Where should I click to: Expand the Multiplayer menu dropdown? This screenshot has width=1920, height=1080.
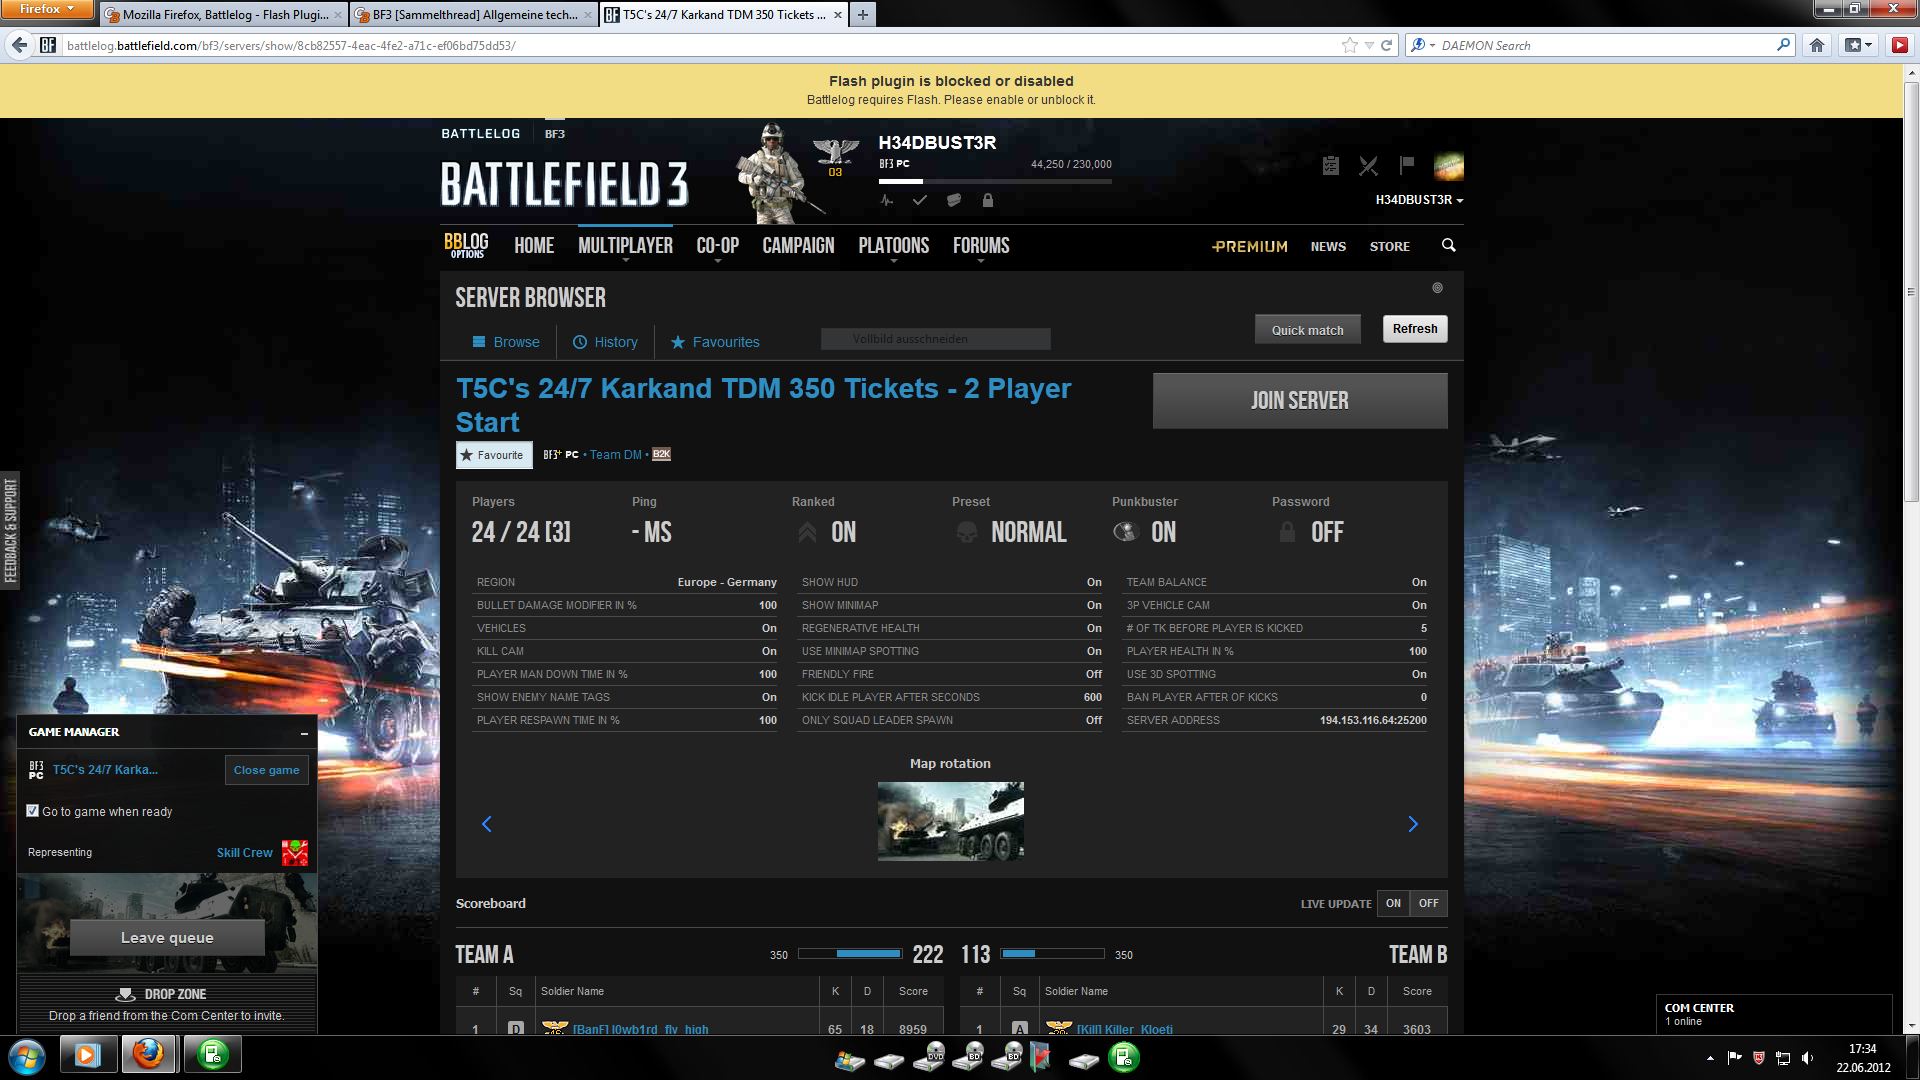[625, 246]
